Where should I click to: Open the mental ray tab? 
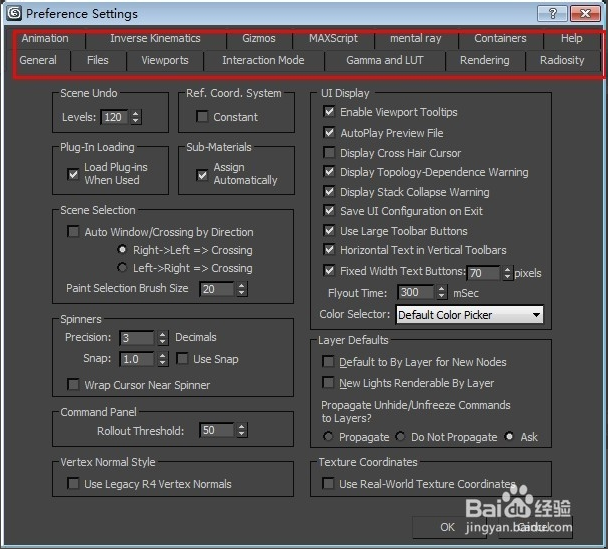coord(416,38)
